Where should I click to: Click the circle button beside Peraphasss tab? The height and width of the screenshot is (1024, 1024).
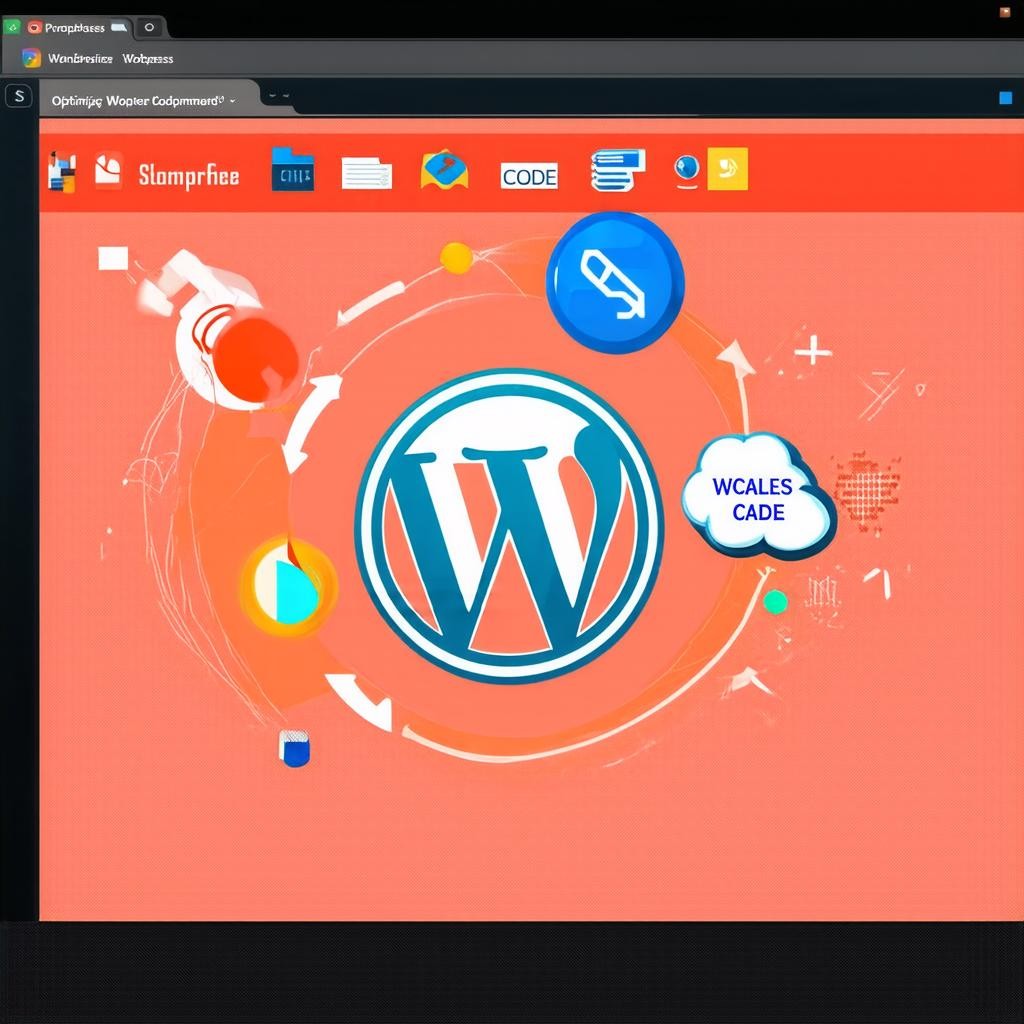[149, 28]
